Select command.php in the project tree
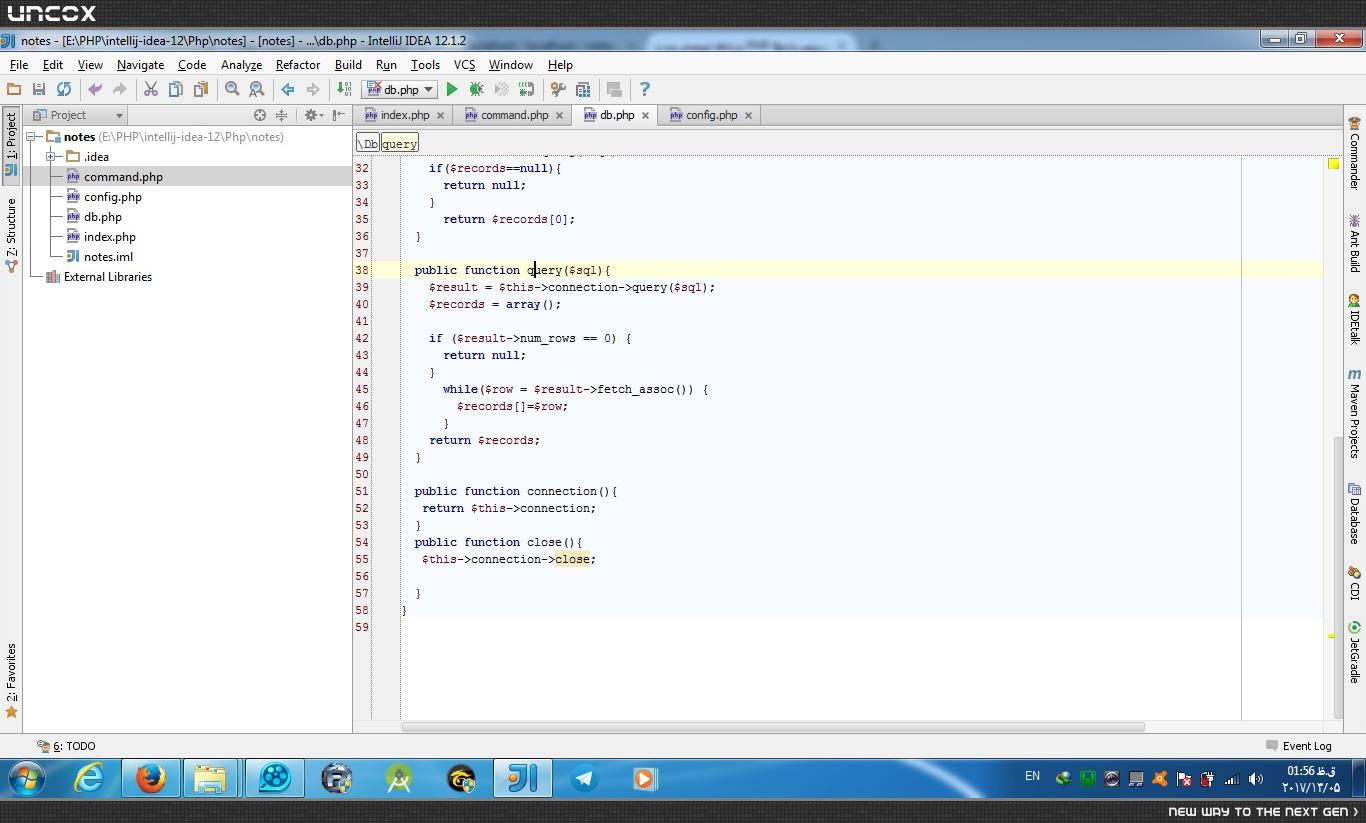Screen dimensions: 1366x823 coord(123,177)
